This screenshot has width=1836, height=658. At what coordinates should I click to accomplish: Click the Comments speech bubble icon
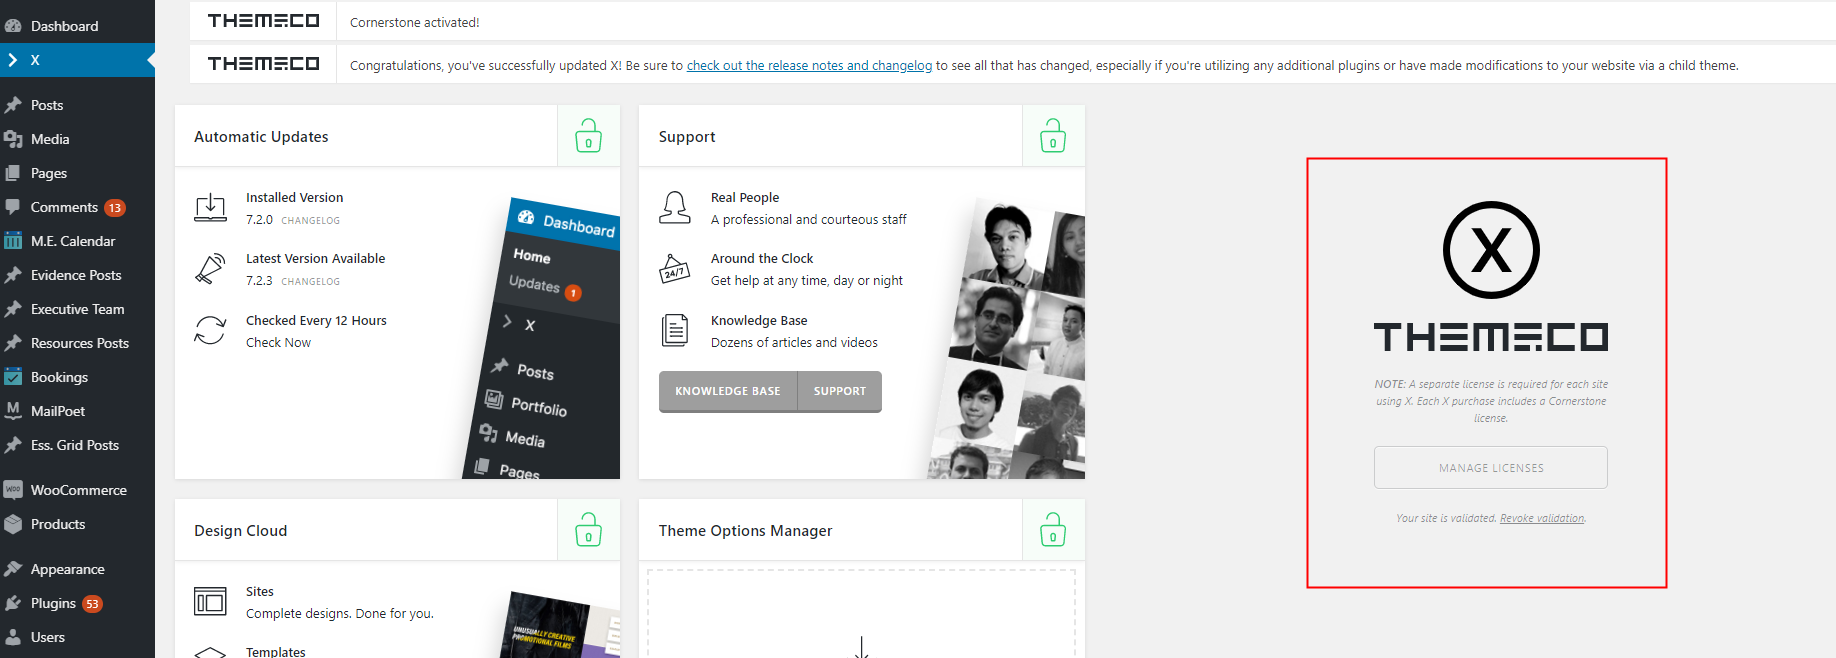pyautogui.click(x=13, y=207)
